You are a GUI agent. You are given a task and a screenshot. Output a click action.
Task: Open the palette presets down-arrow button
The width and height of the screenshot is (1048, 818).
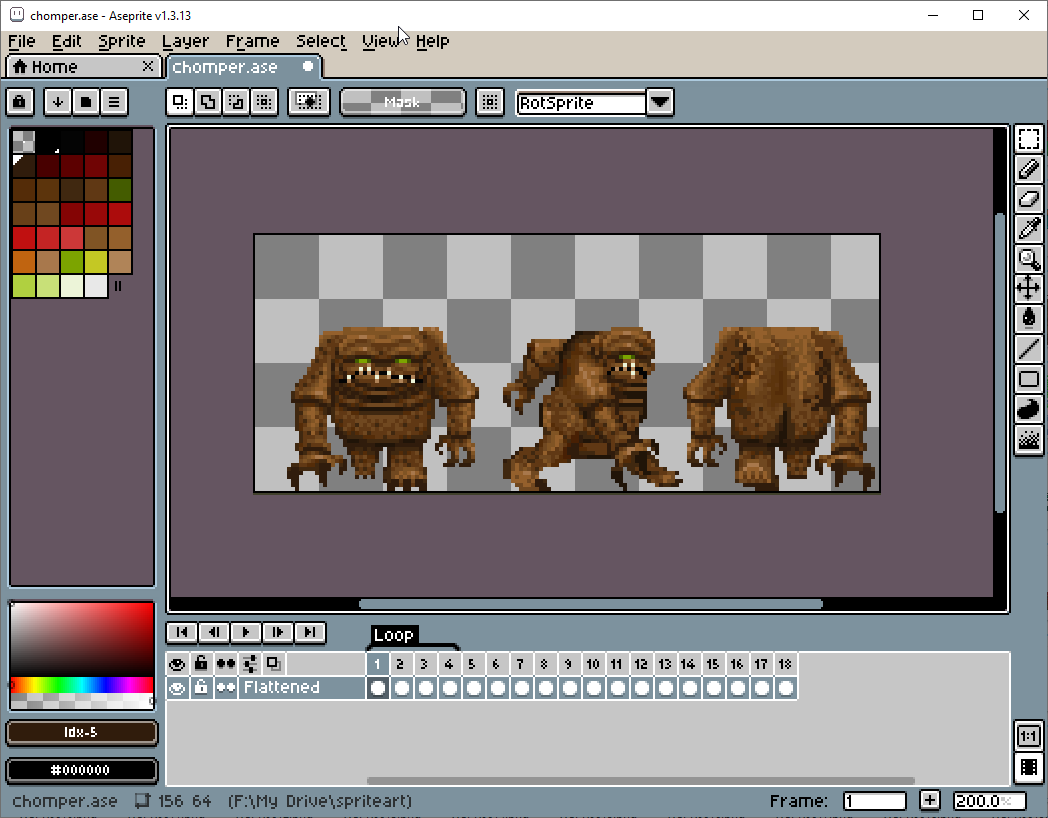pos(58,102)
